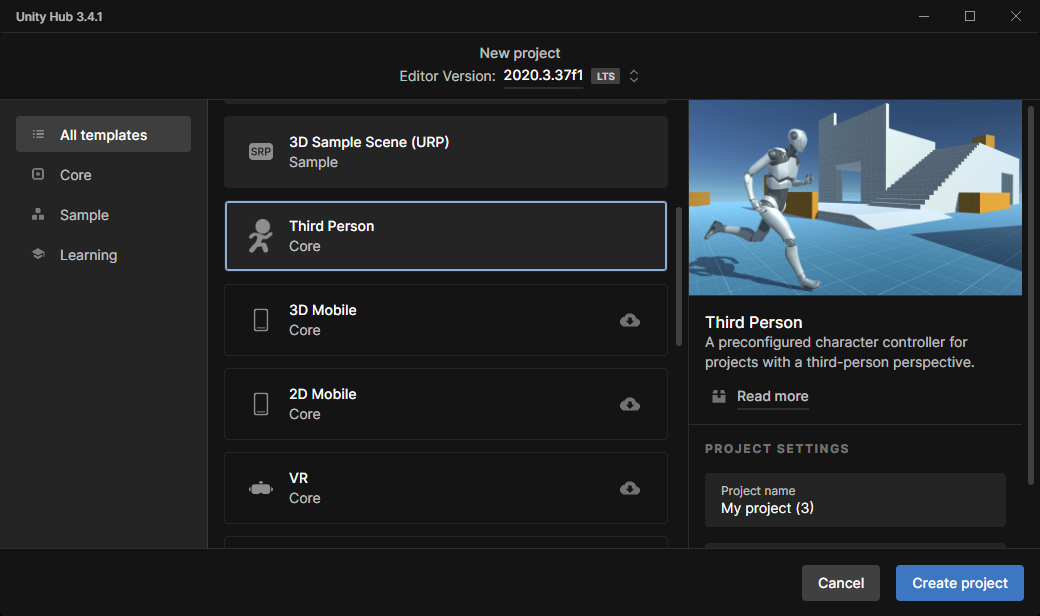Minimize the Unity Hub window
Image resolution: width=1040 pixels, height=616 pixels.
point(924,16)
